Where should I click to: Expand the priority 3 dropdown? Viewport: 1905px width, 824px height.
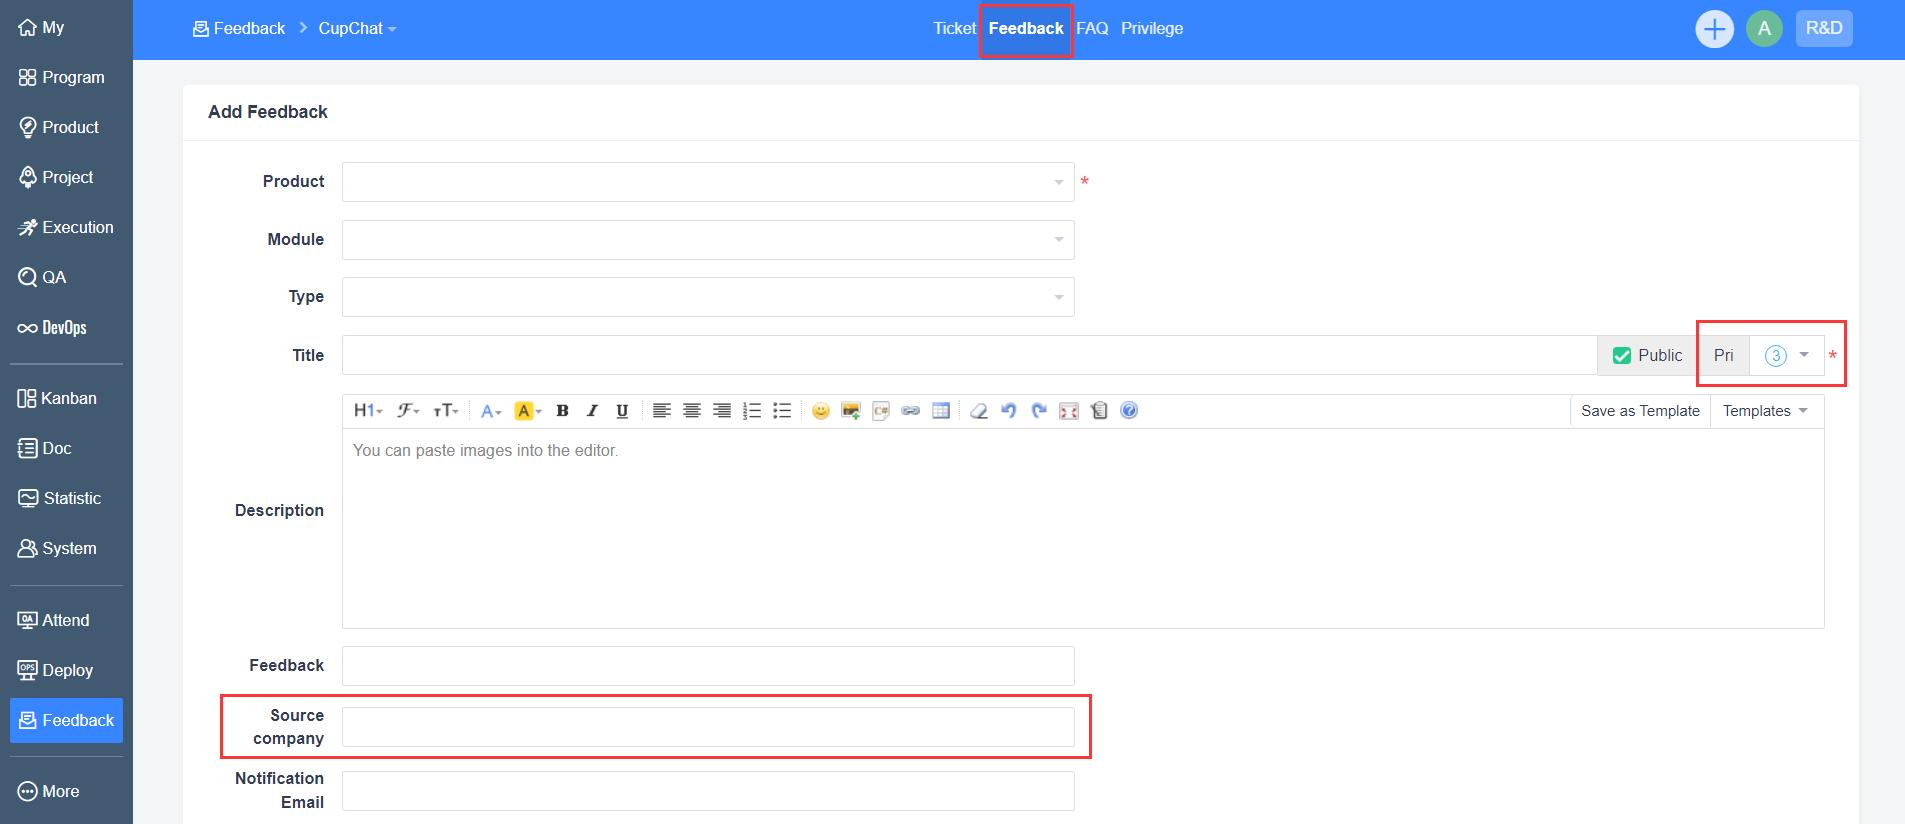(1787, 356)
